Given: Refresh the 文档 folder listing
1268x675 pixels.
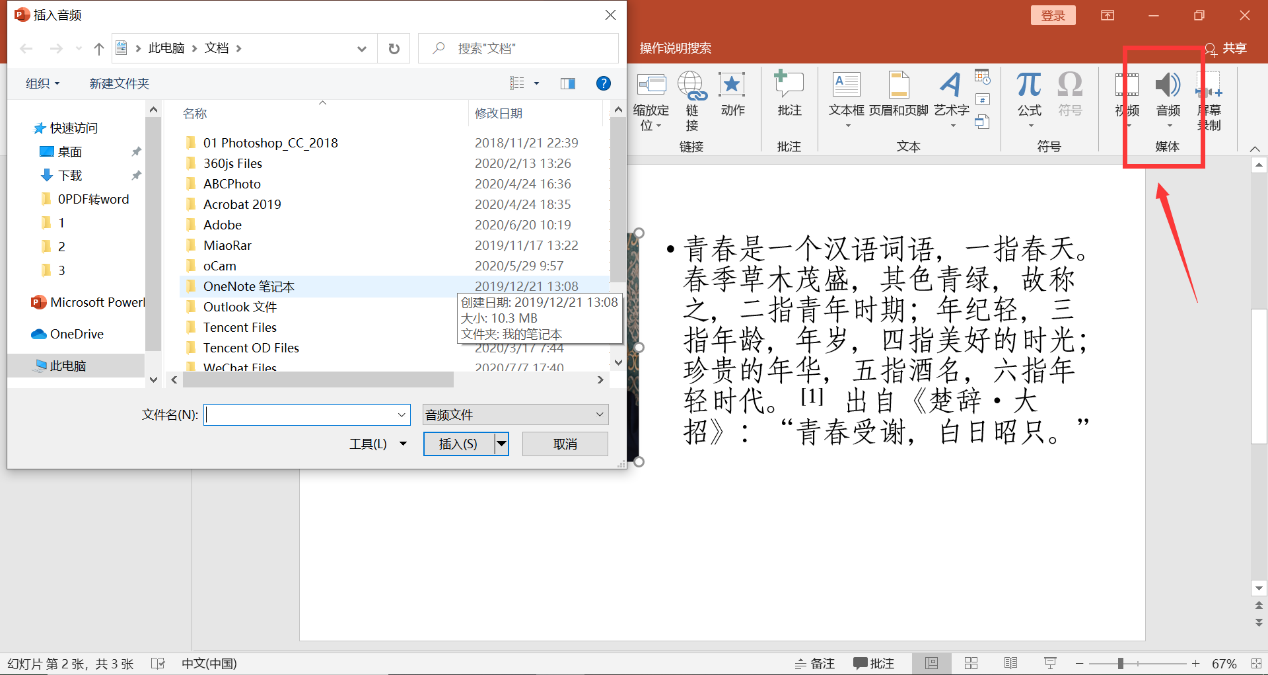Looking at the screenshot, I should coord(393,48).
